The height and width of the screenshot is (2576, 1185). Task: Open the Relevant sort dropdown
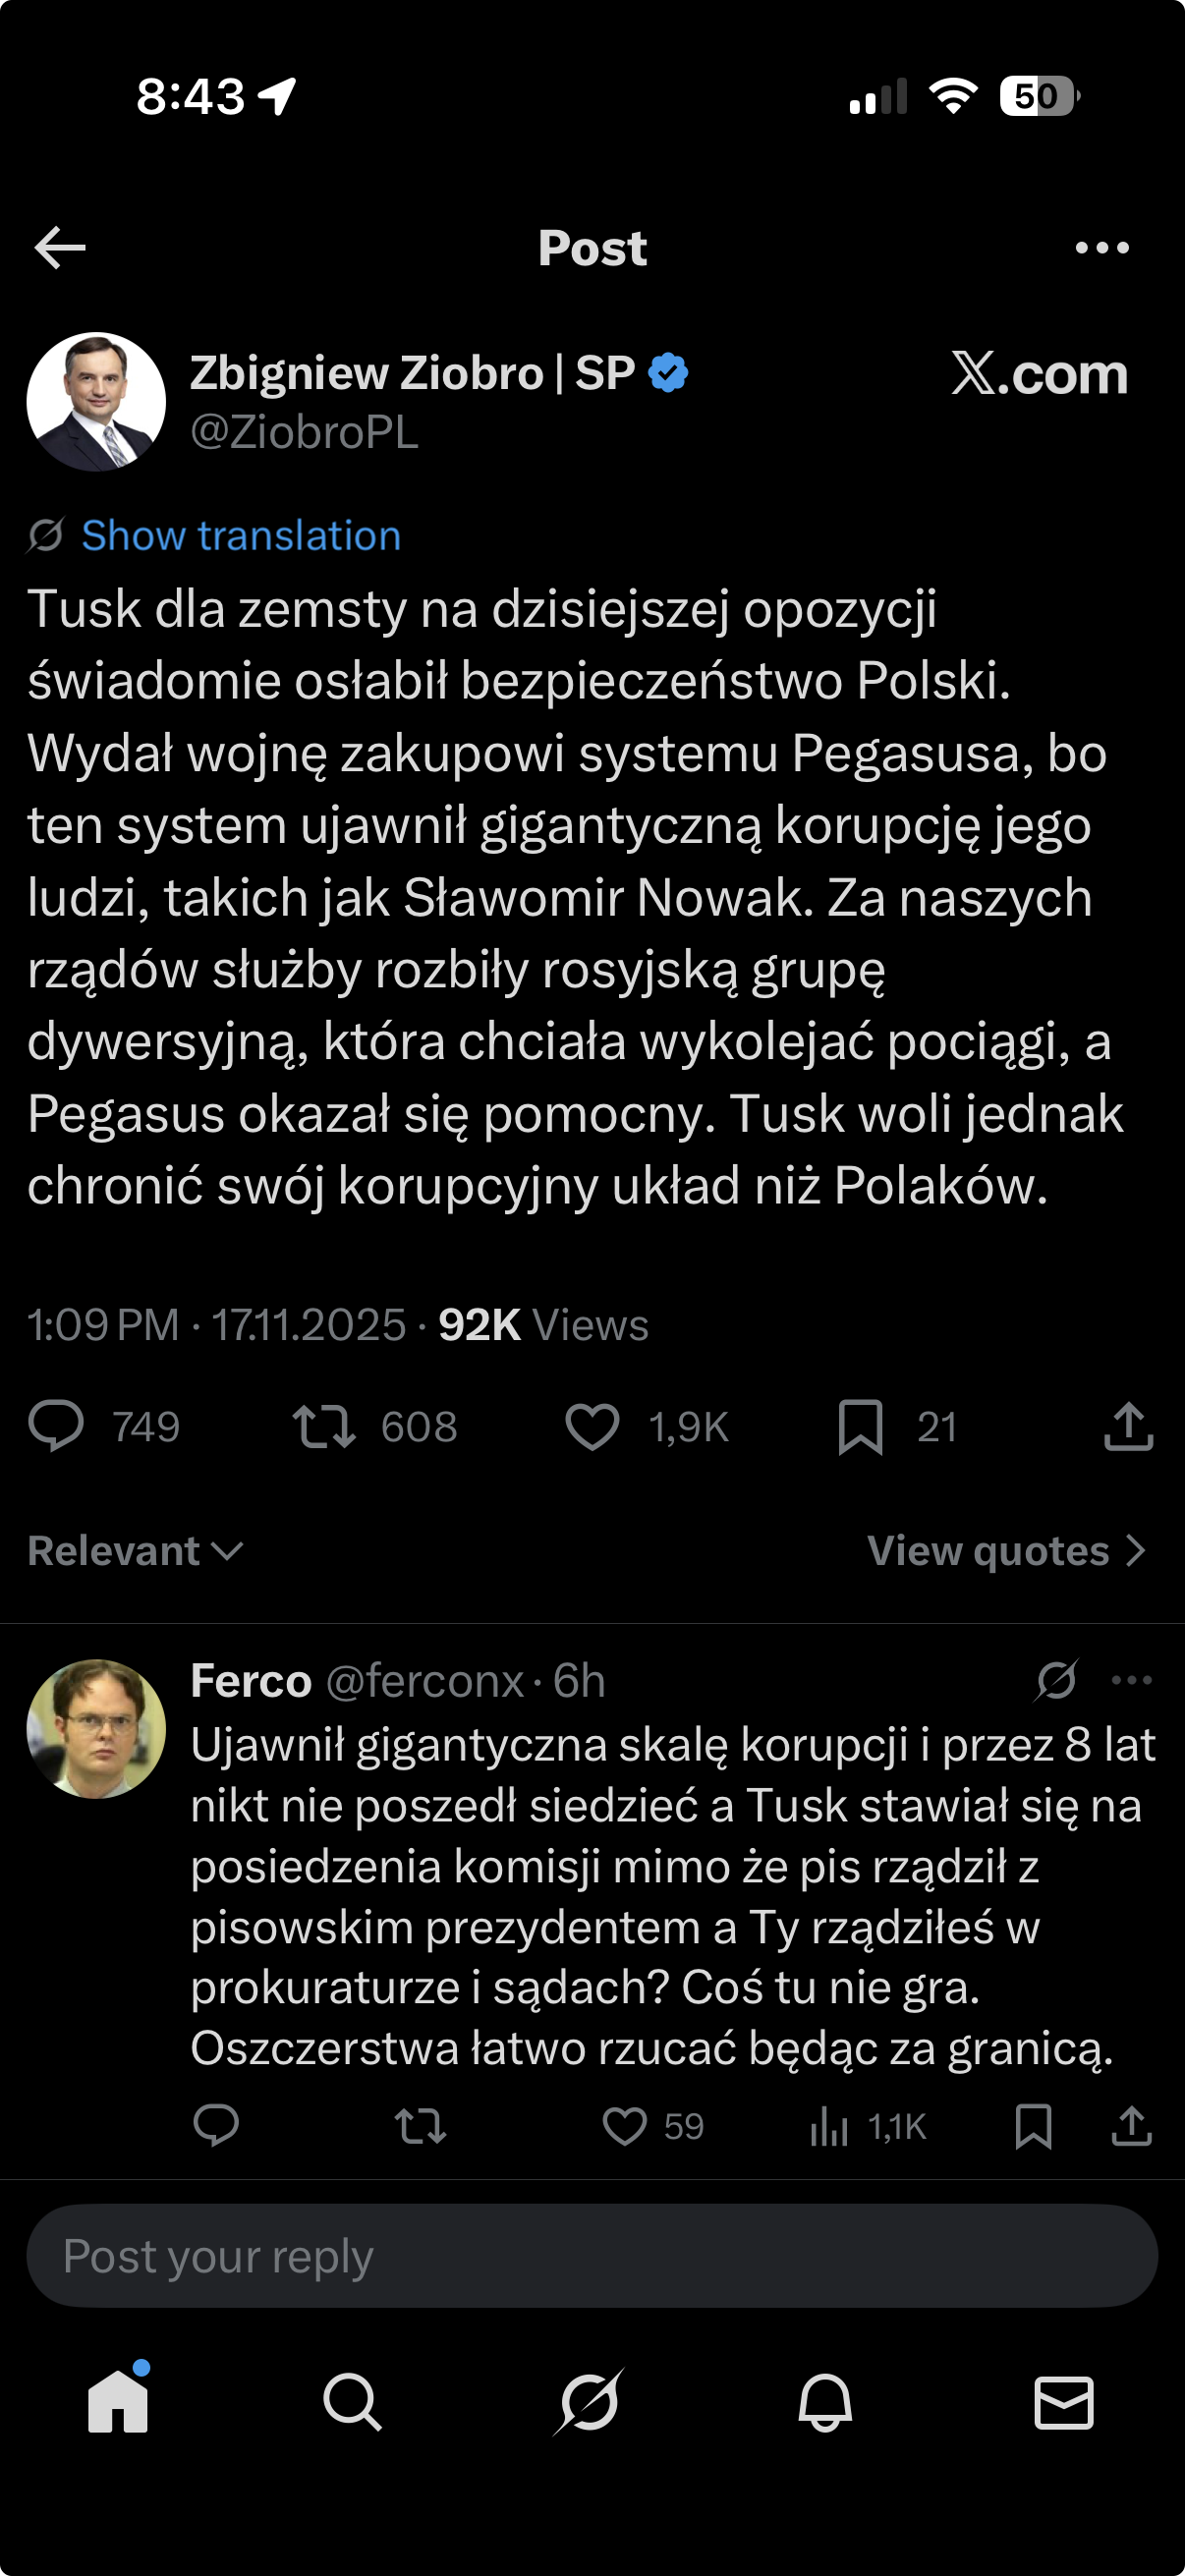(135, 1551)
